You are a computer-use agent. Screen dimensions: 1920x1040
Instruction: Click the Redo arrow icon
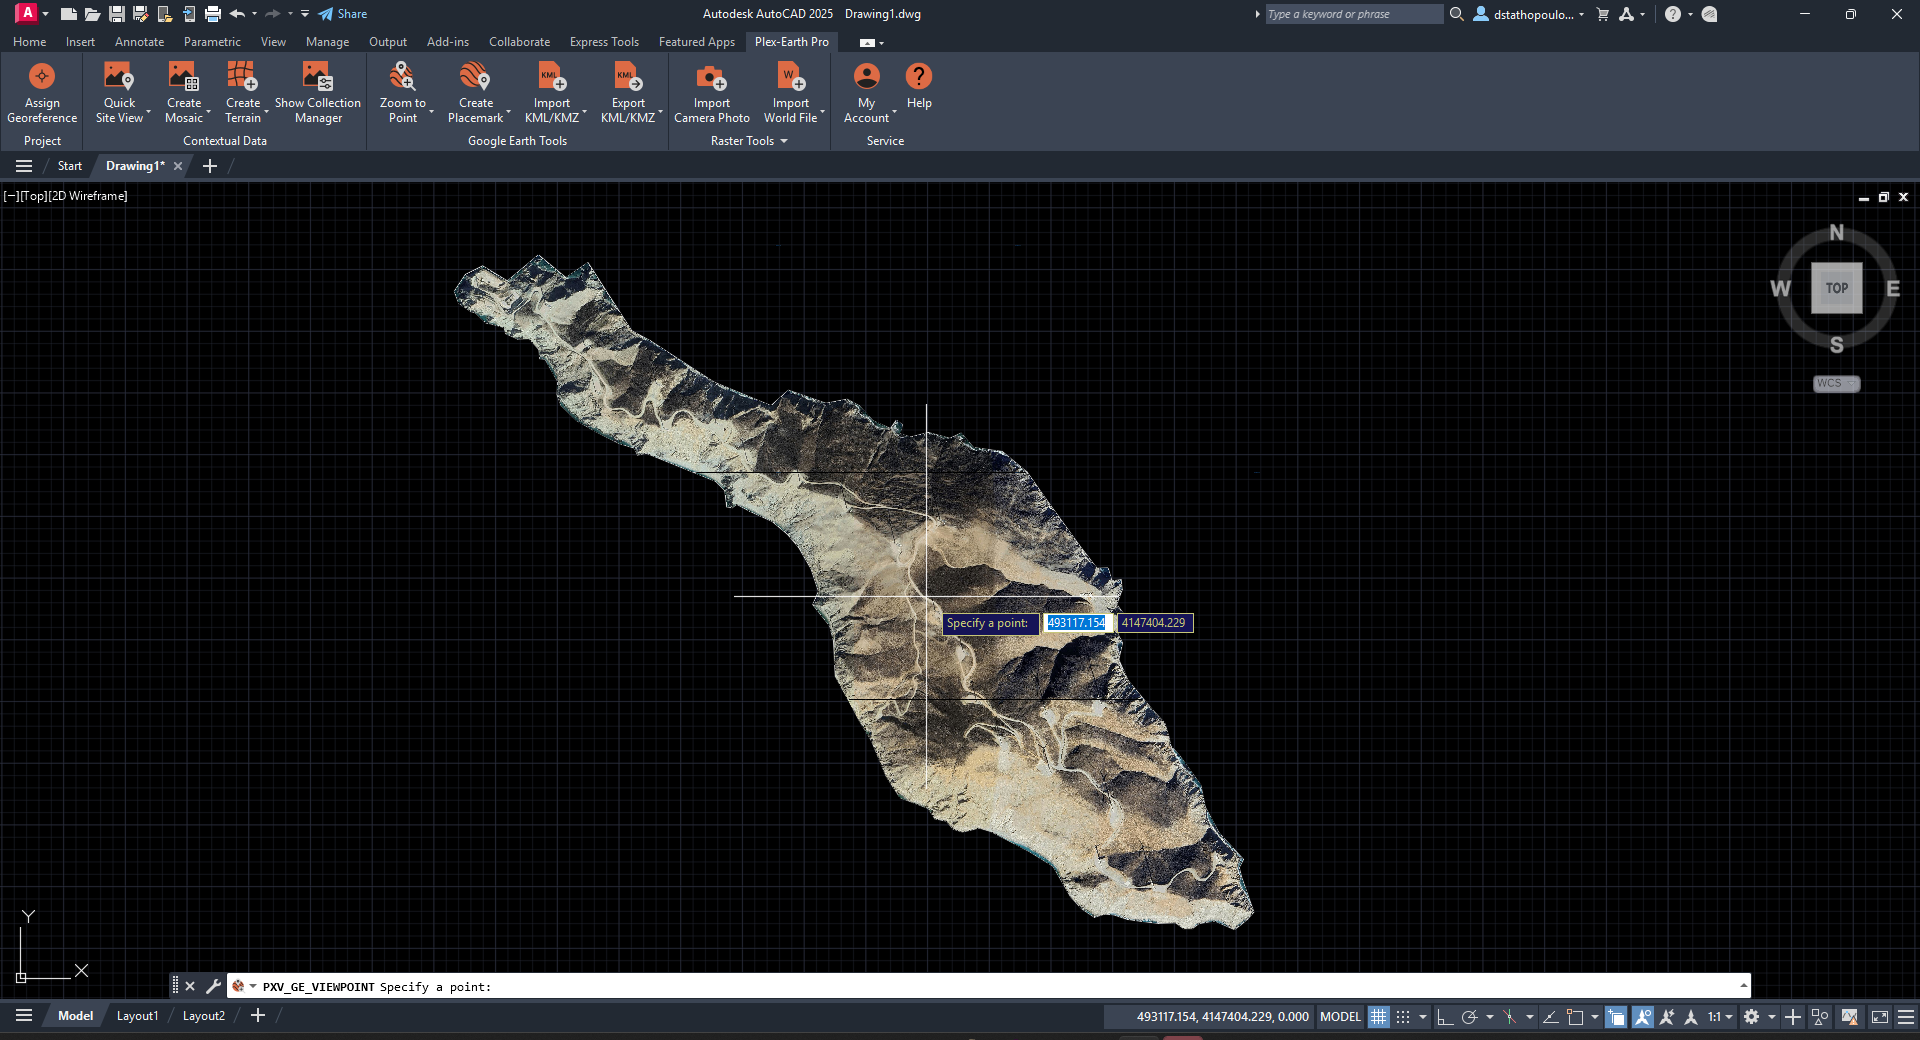pyautogui.click(x=272, y=14)
